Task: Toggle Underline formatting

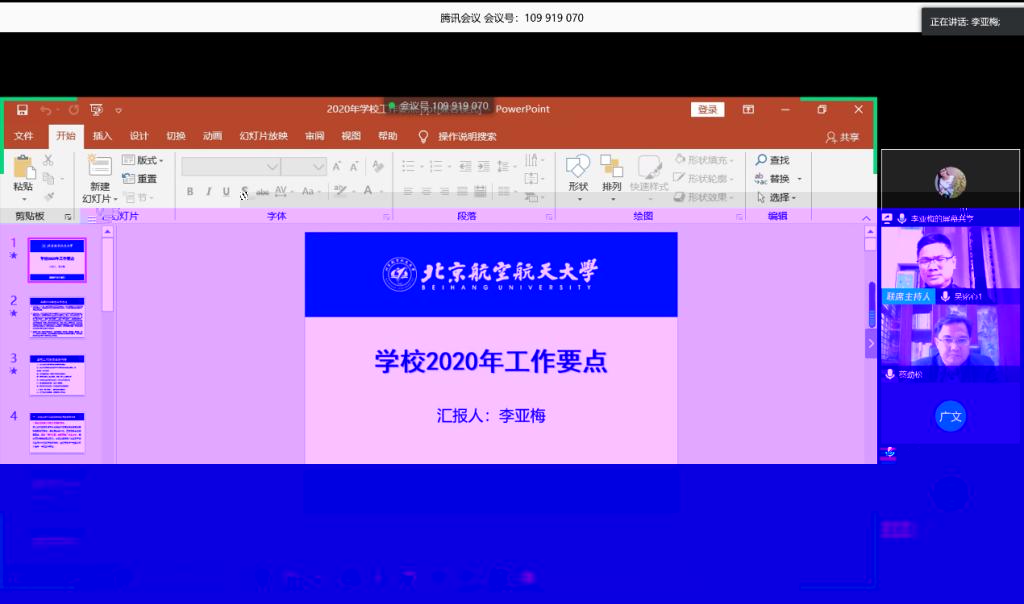Action: click(226, 191)
